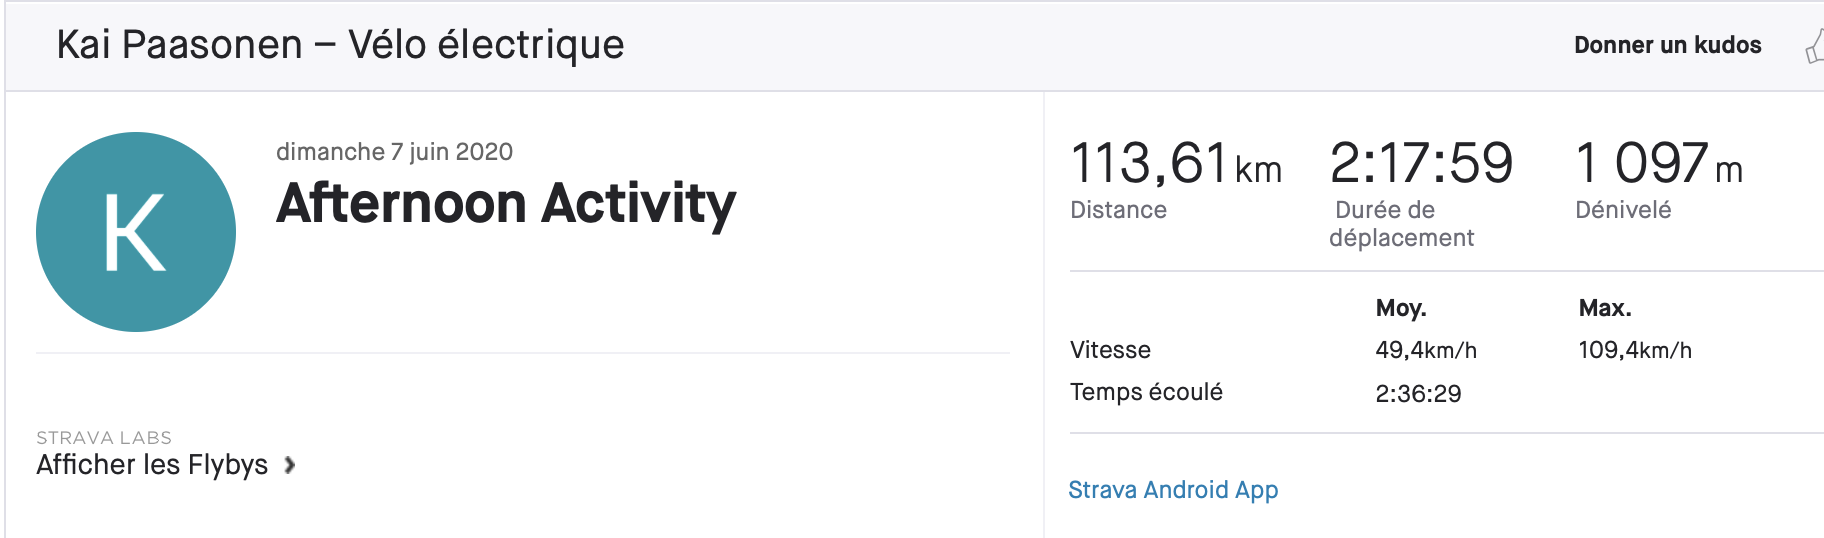Click the chevron arrow beside Afficher les Flybys

coord(289,465)
